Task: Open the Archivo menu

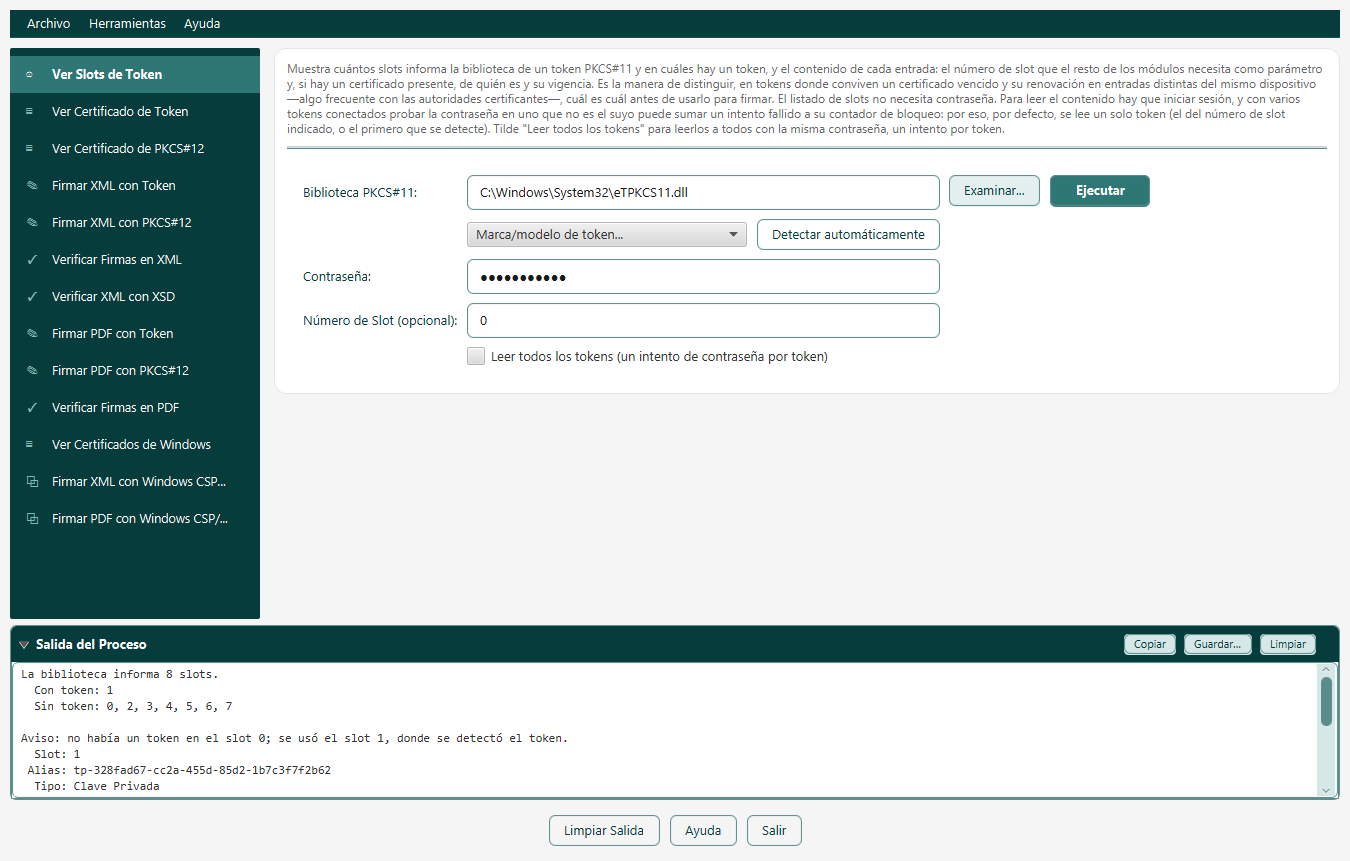Action: [48, 23]
